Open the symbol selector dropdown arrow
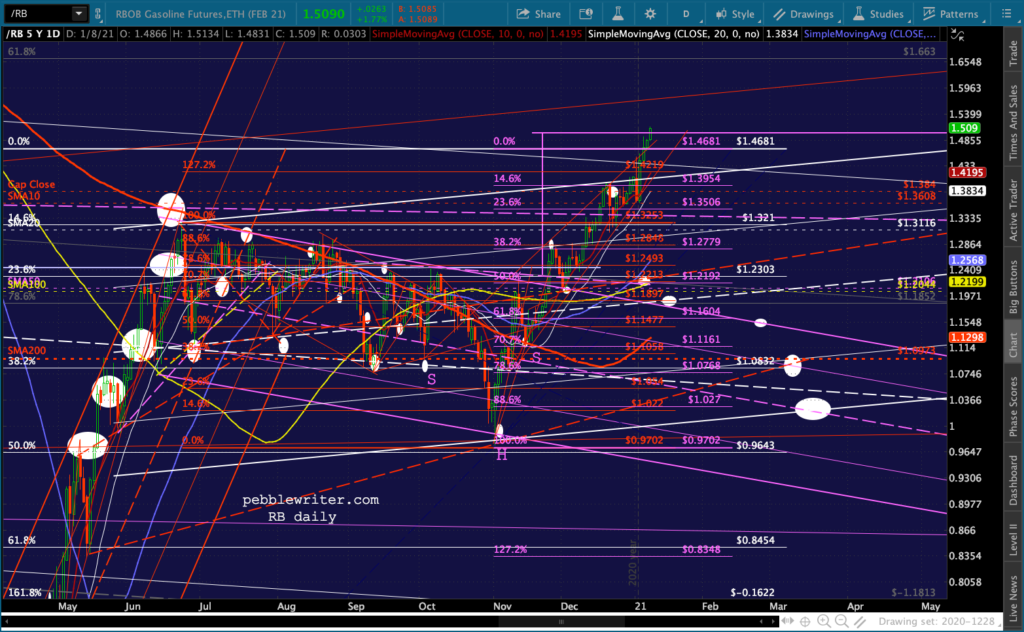 click(79, 13)
